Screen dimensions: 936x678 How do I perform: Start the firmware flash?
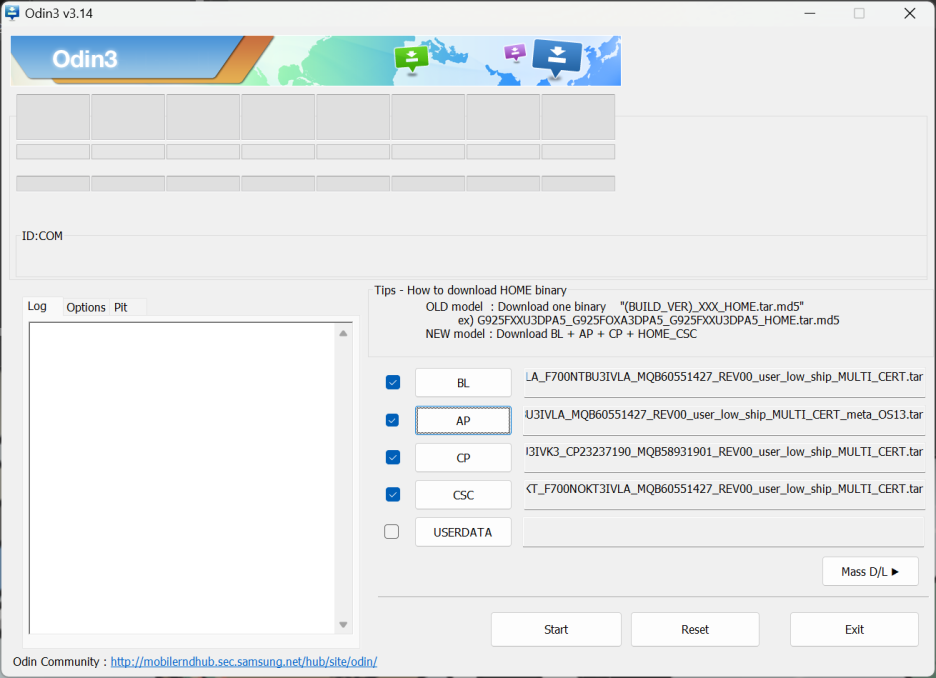point(556,629)
